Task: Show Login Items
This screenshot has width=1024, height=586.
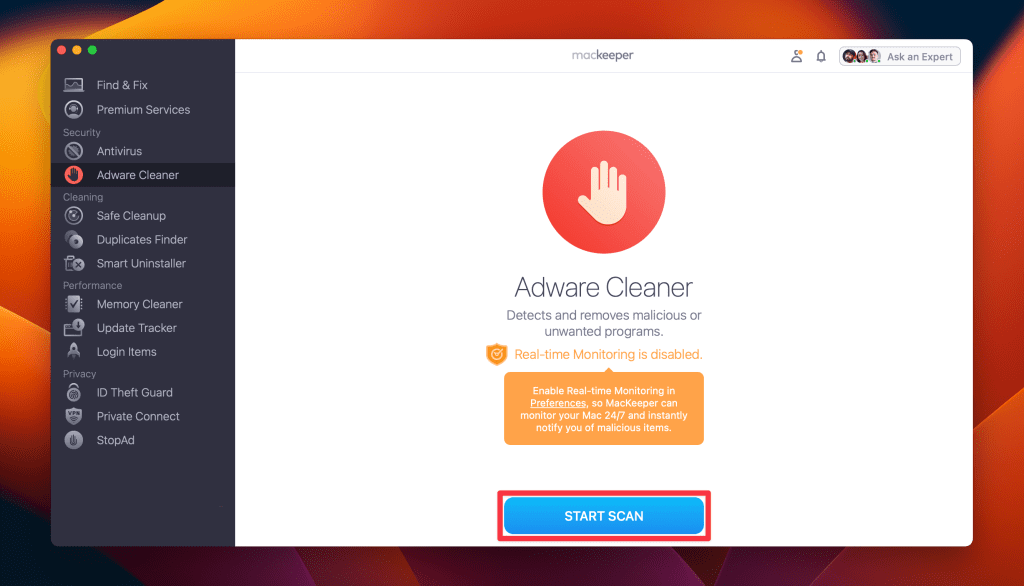Action: [x=142, y=351]
